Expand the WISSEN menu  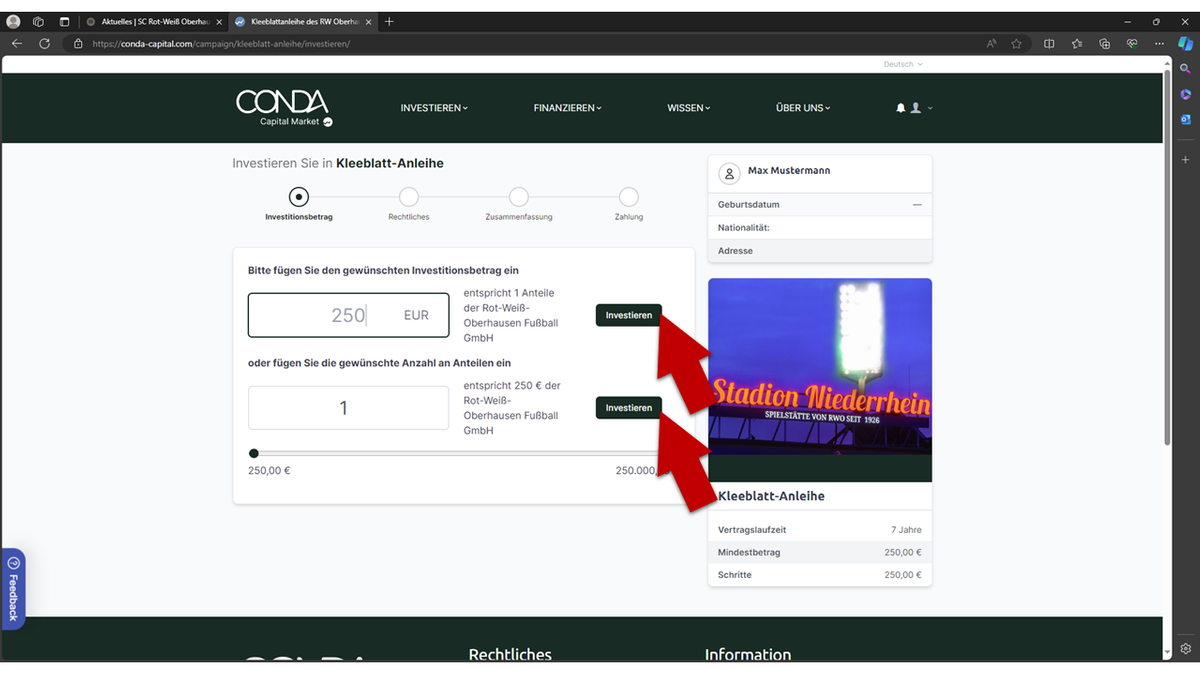pyautogui.click(x=689, y=108)
